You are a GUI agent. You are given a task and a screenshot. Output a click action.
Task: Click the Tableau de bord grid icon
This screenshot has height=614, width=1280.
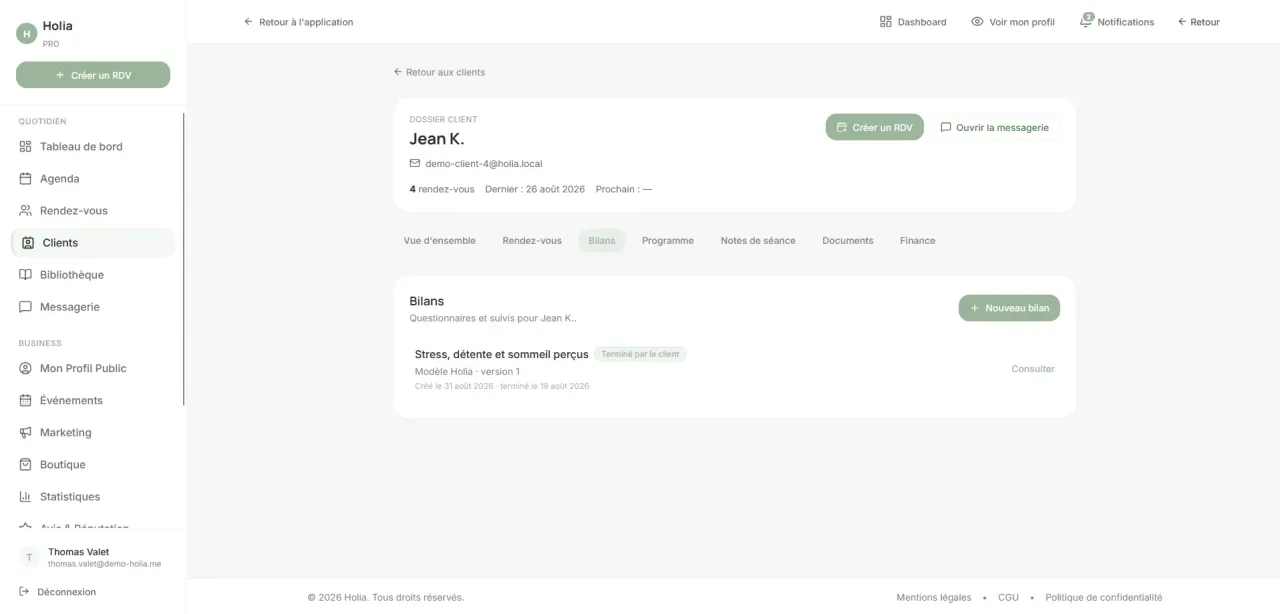coord(26,146)
